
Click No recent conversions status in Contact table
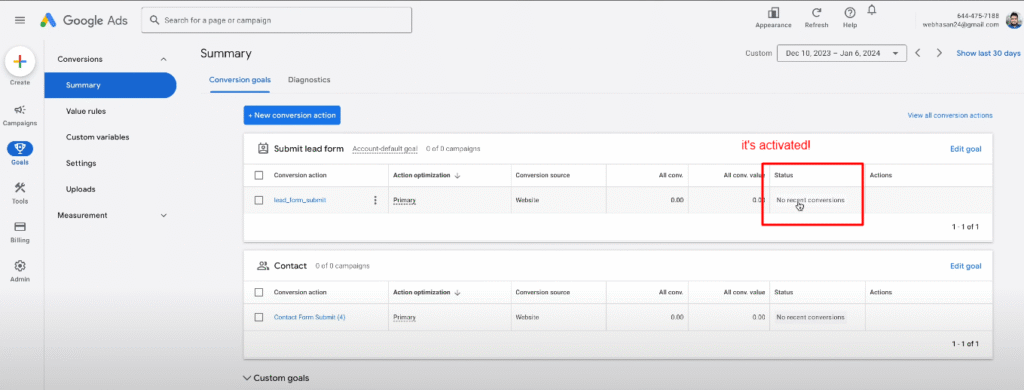(810, 317)
